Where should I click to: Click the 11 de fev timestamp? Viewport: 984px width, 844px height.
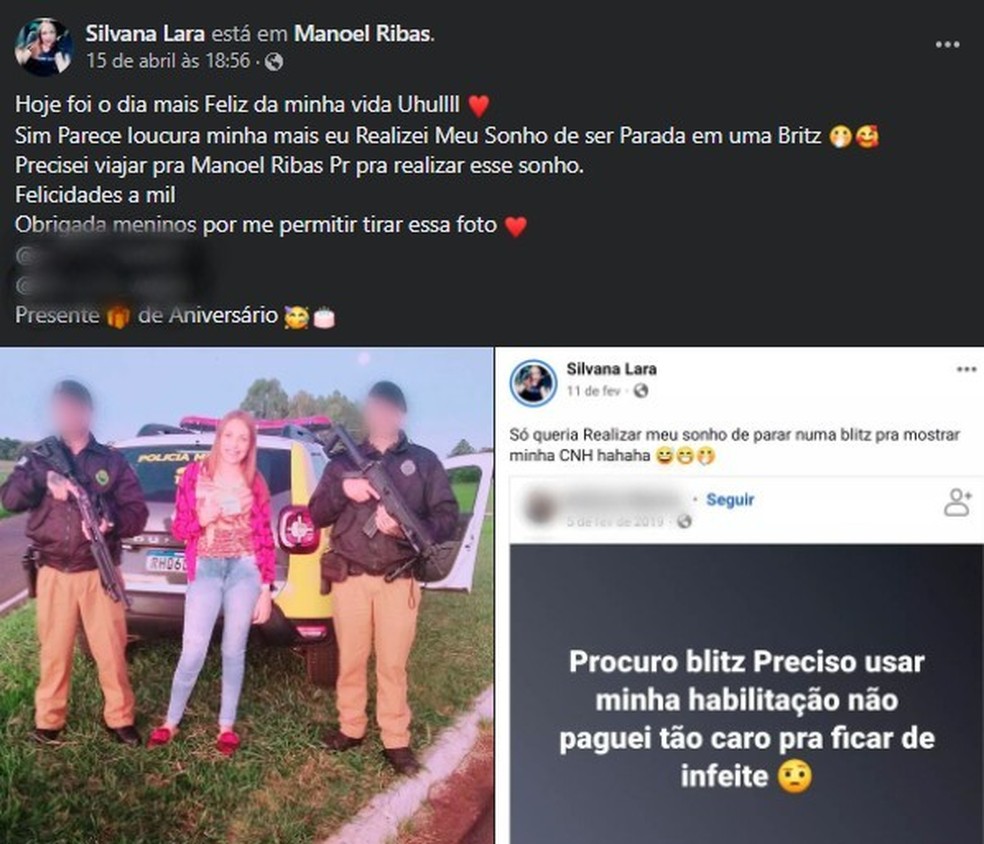(x=593, y=391)
